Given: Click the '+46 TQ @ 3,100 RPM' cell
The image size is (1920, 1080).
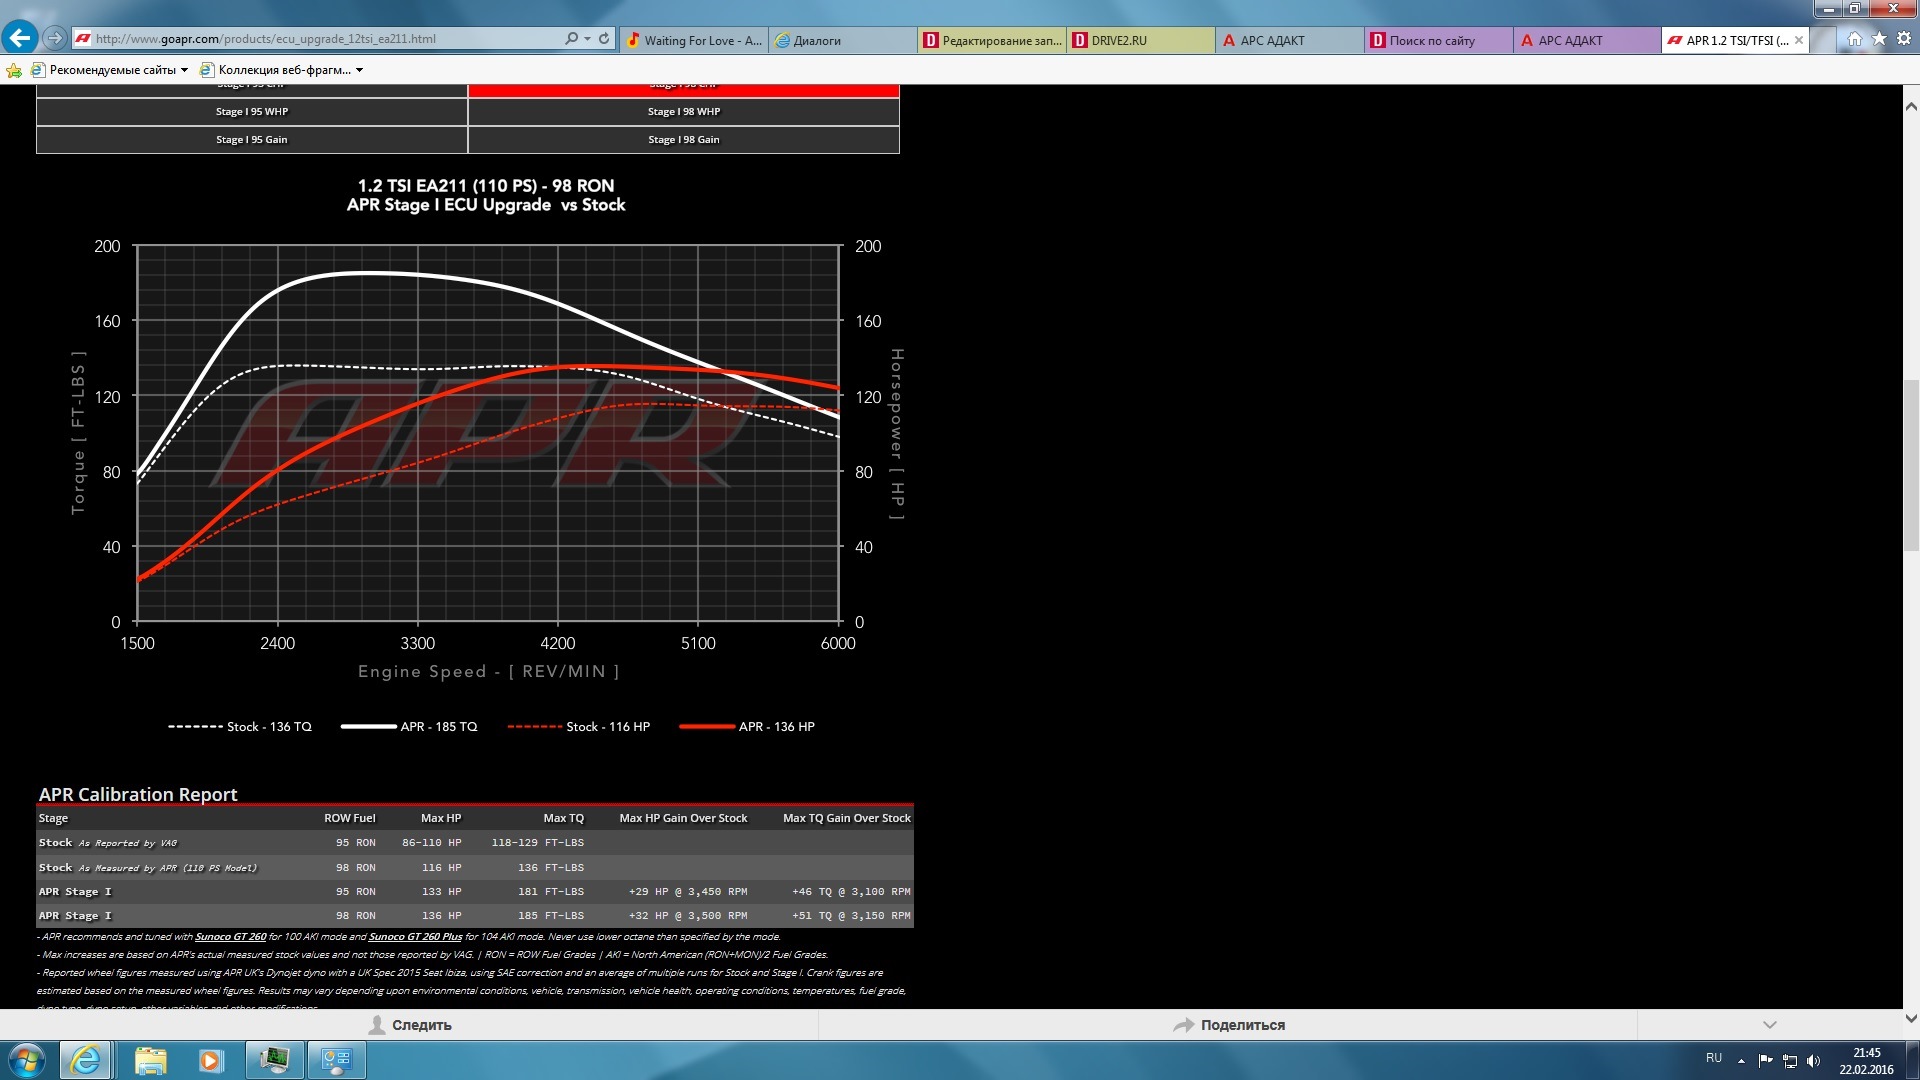Looking at the screenshot, I should click(851, 892).
